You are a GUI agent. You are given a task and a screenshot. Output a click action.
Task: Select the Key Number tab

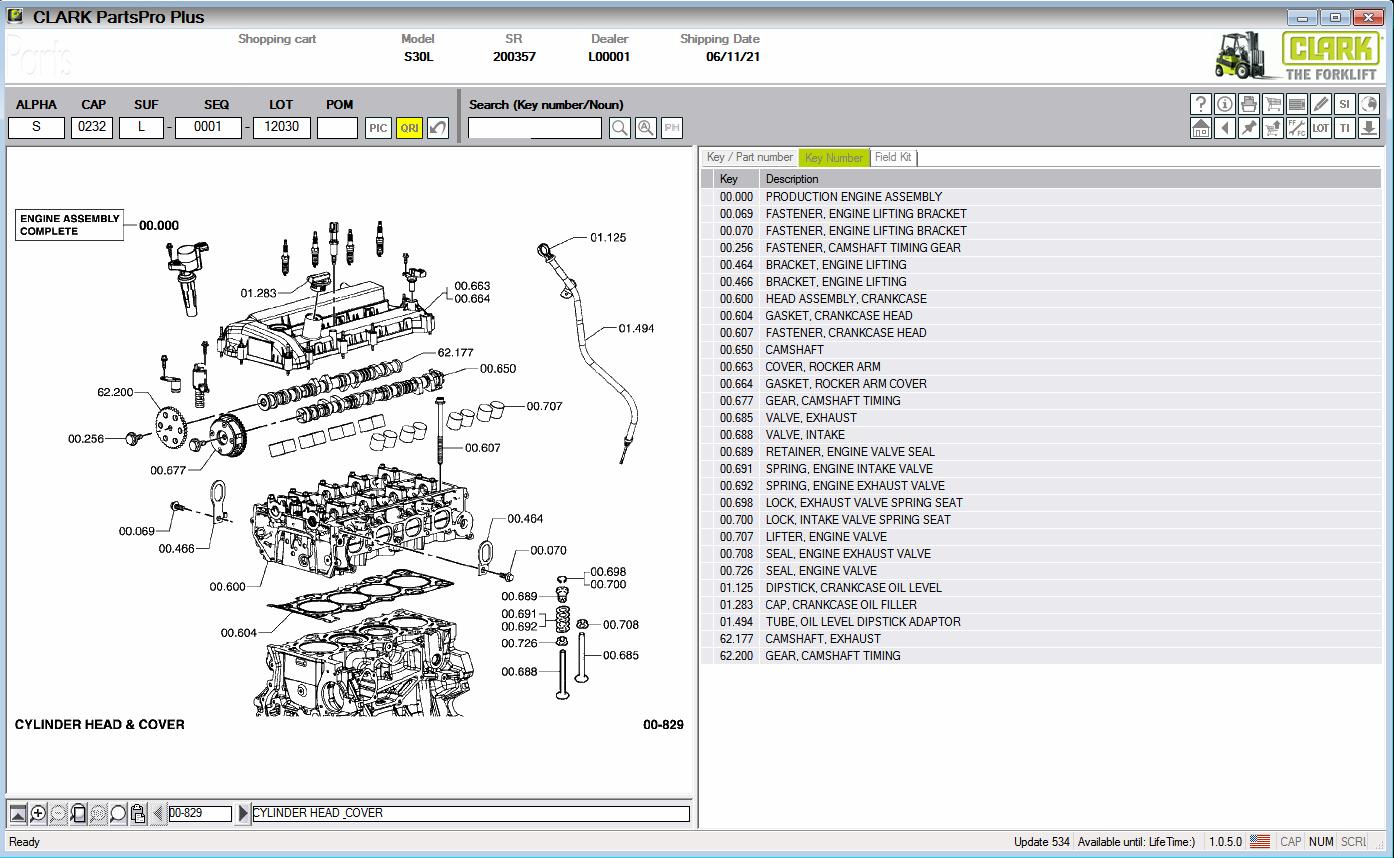tap(834, 157)
